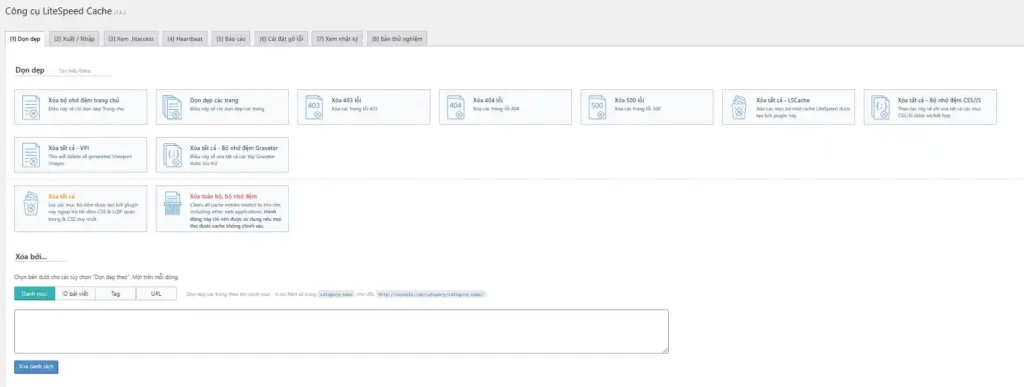Click the 'category-name' example code text
1024x387 pixels.
tap(336, 294)
